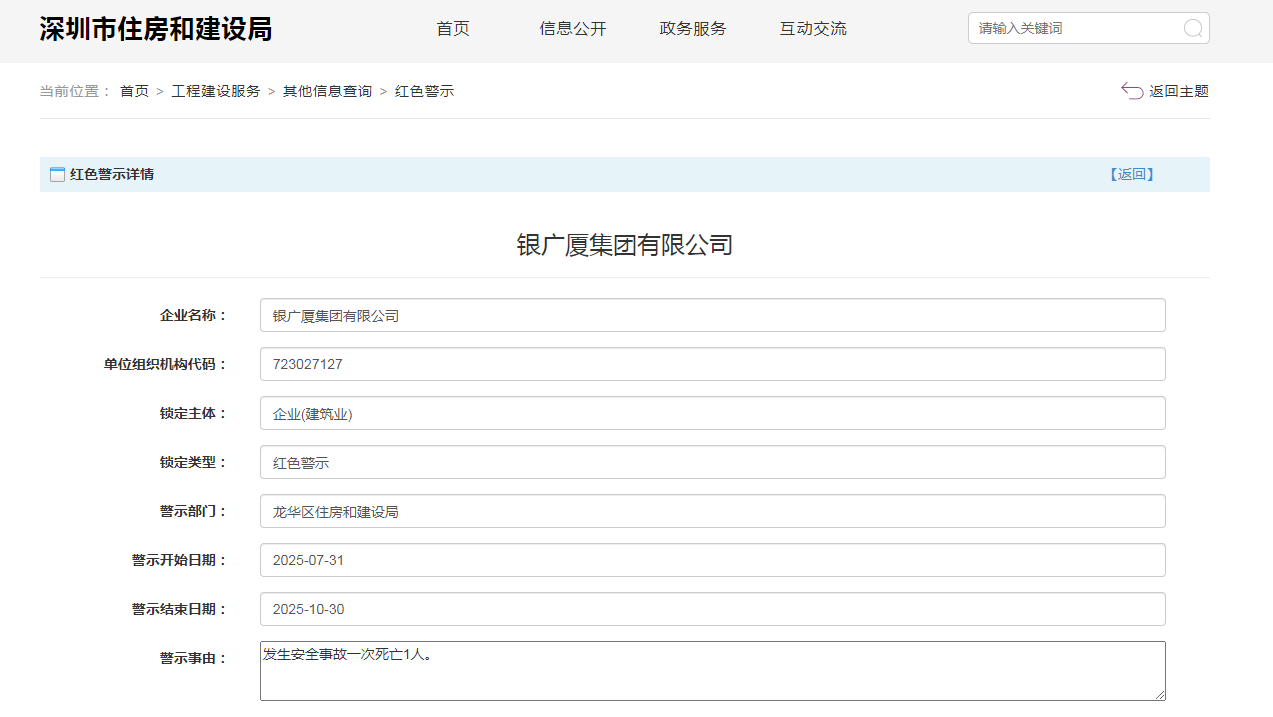The image size is (1273, 717).
Task: Click the return-arrow icon beside 返回主题
Action: [x=1132, y=91]
